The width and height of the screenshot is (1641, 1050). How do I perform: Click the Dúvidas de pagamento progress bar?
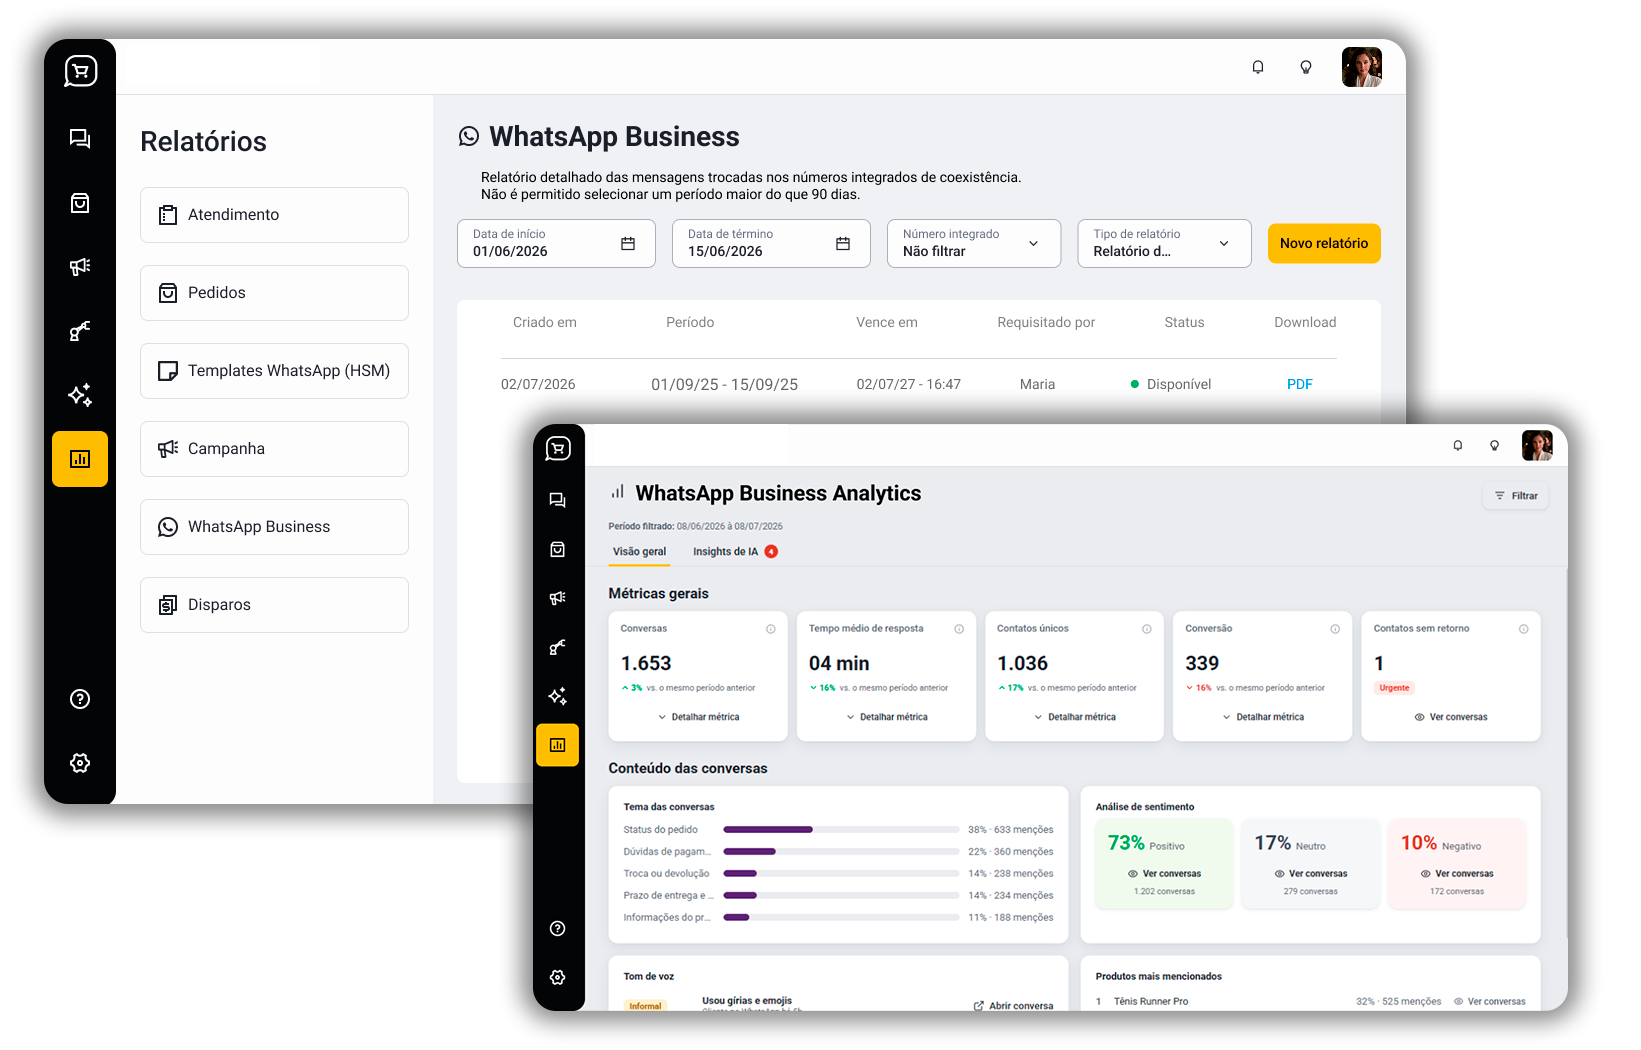coord(841,852)
